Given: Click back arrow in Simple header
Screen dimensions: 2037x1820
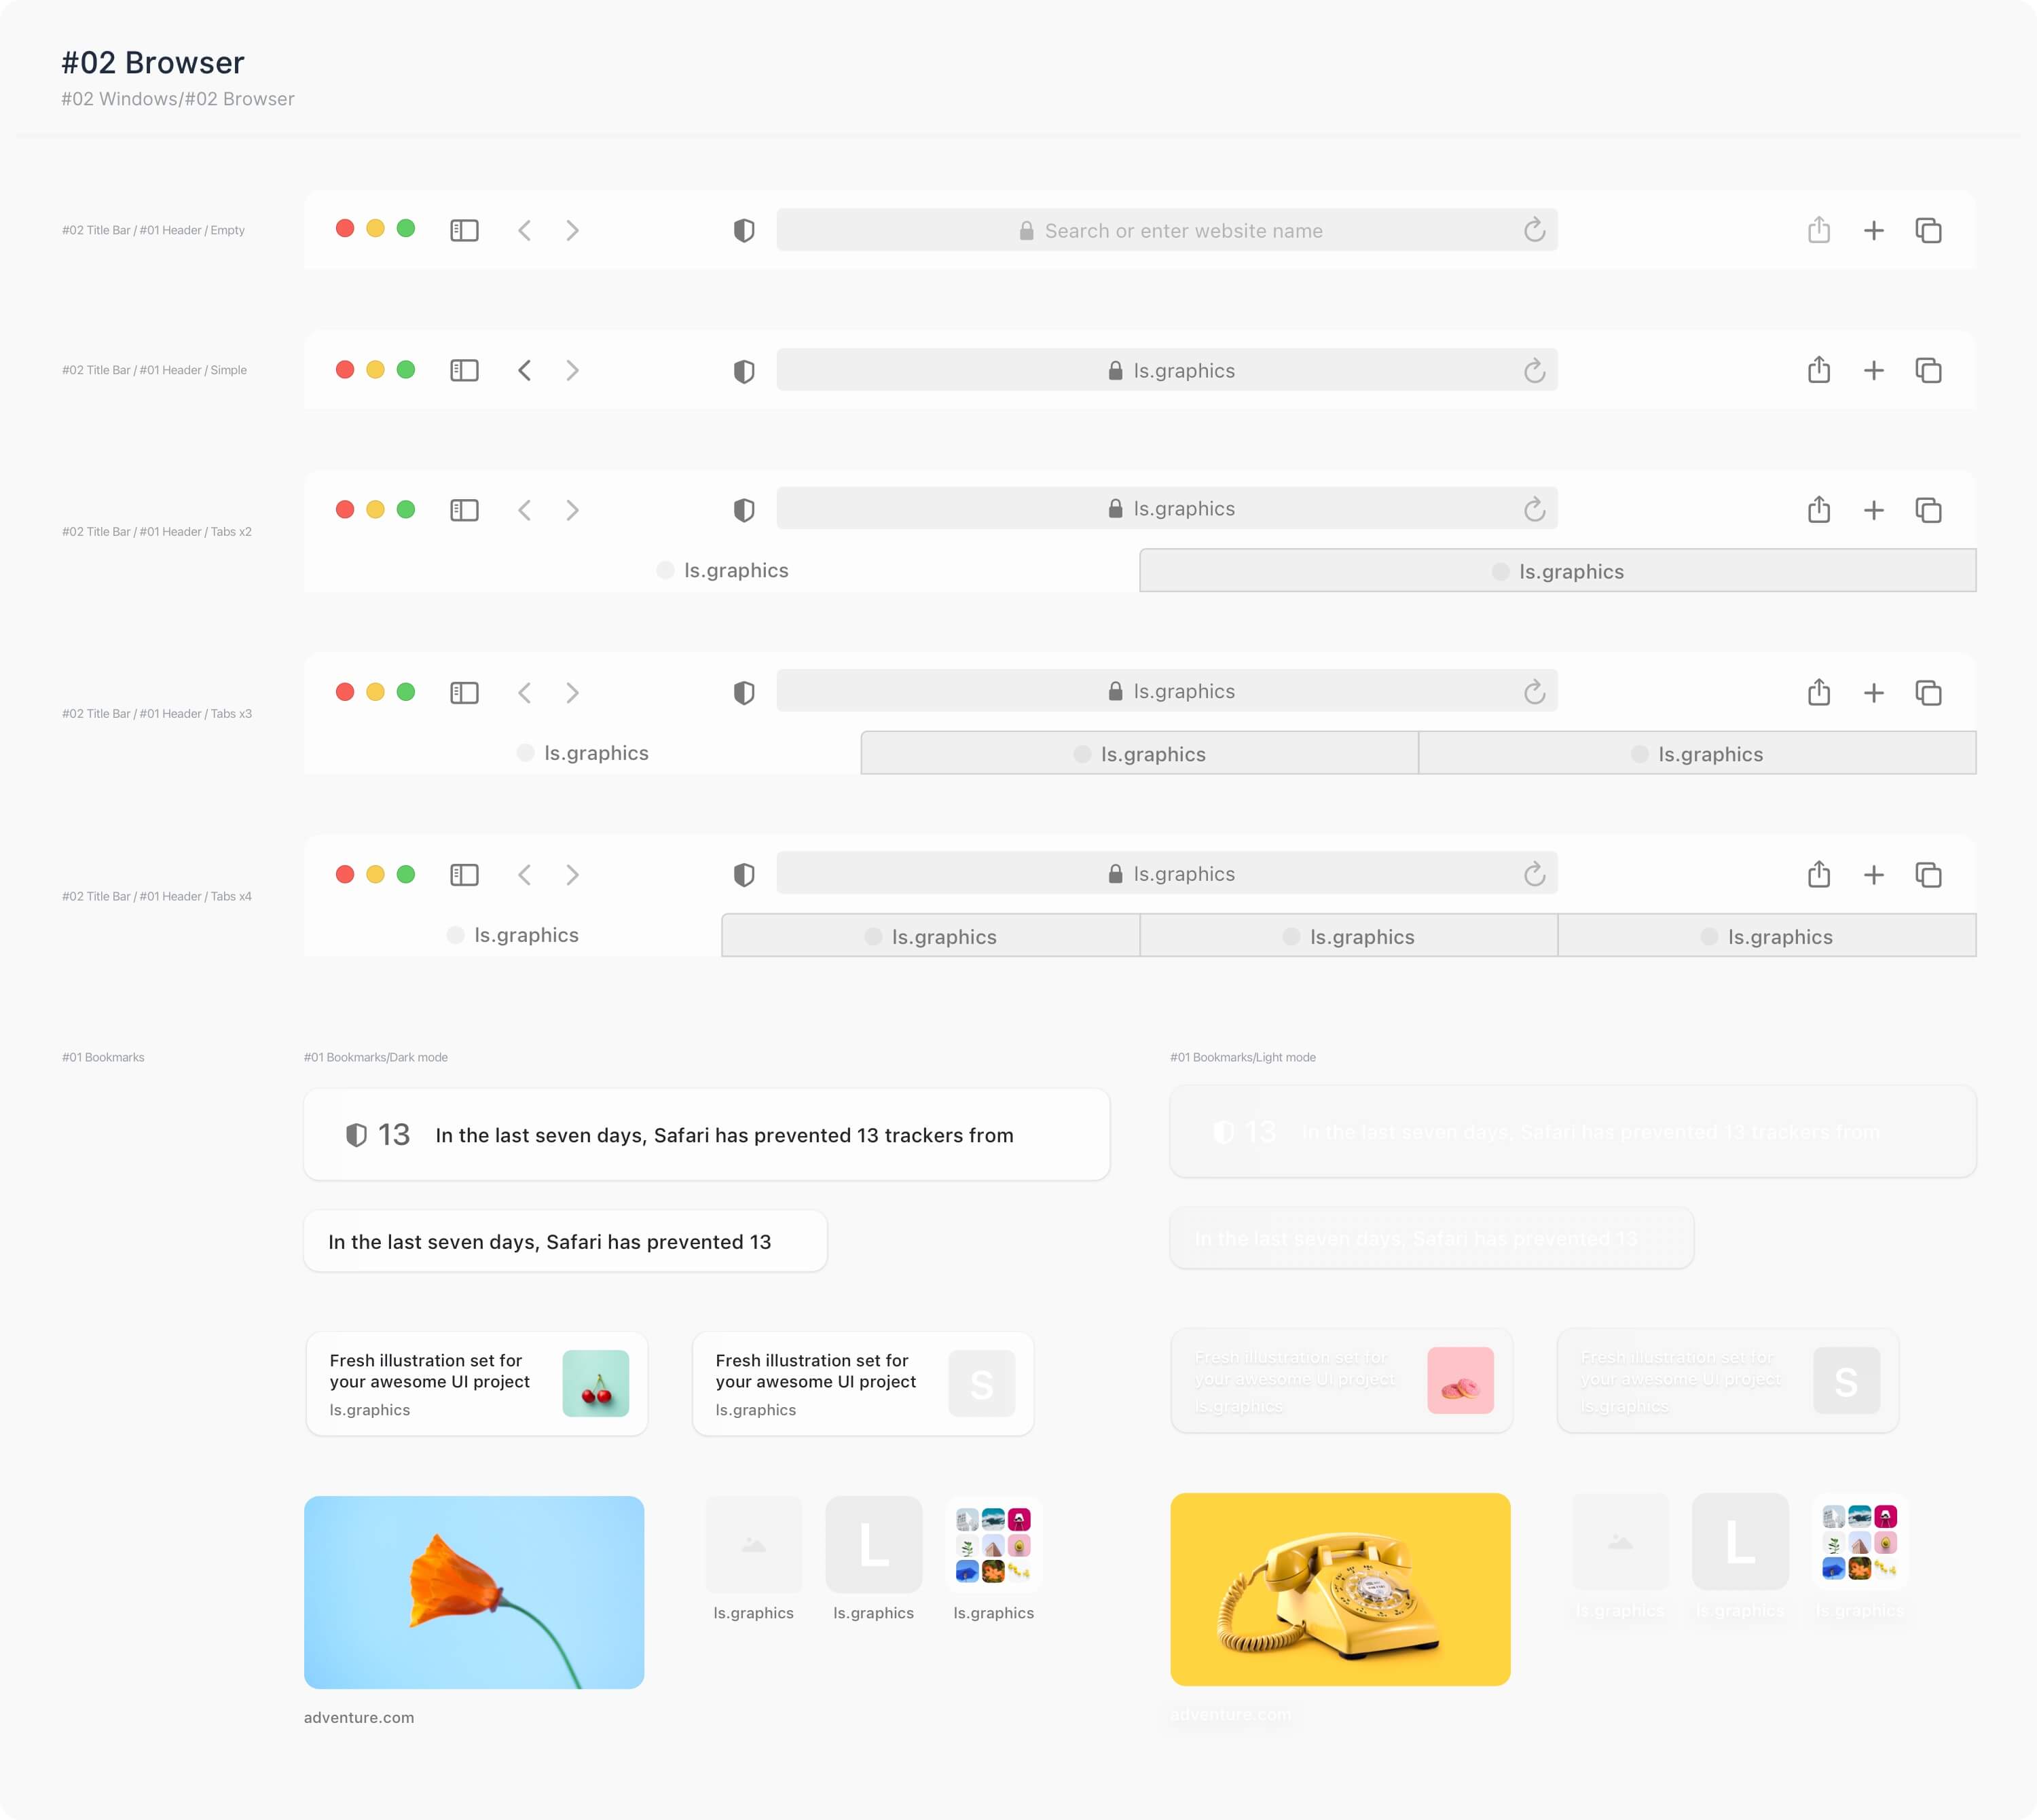Looking at the screenshot, I should [524, 371].
